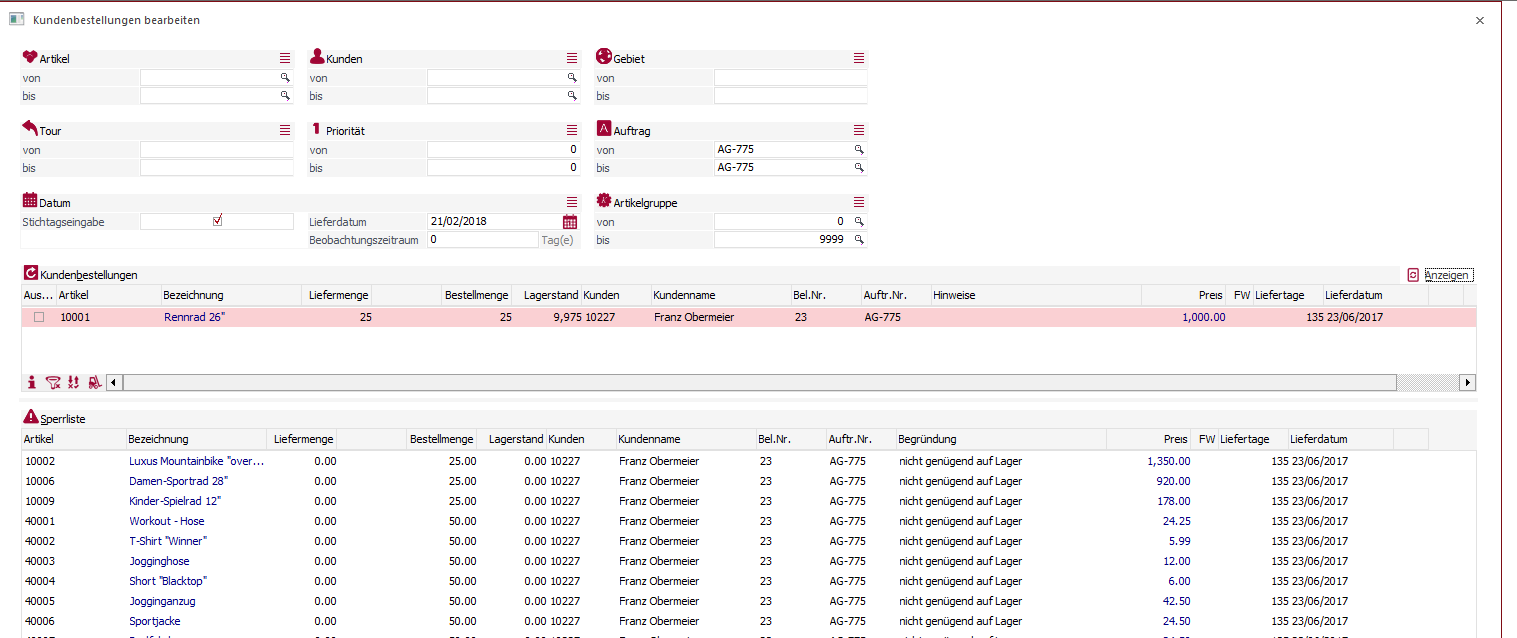1517x638 pixels.
Task: Open the Gebiet section hamburger menu
Action: [858, 59]
